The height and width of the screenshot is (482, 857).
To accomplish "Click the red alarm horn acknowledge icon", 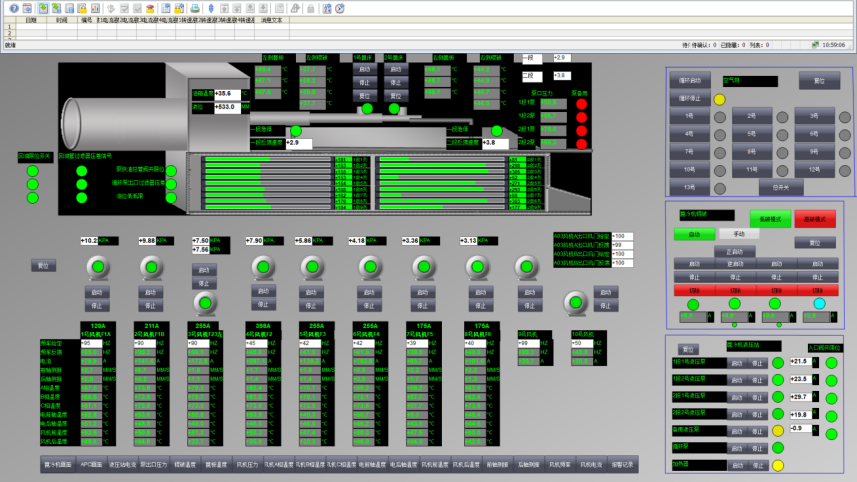I will point(150,8).
